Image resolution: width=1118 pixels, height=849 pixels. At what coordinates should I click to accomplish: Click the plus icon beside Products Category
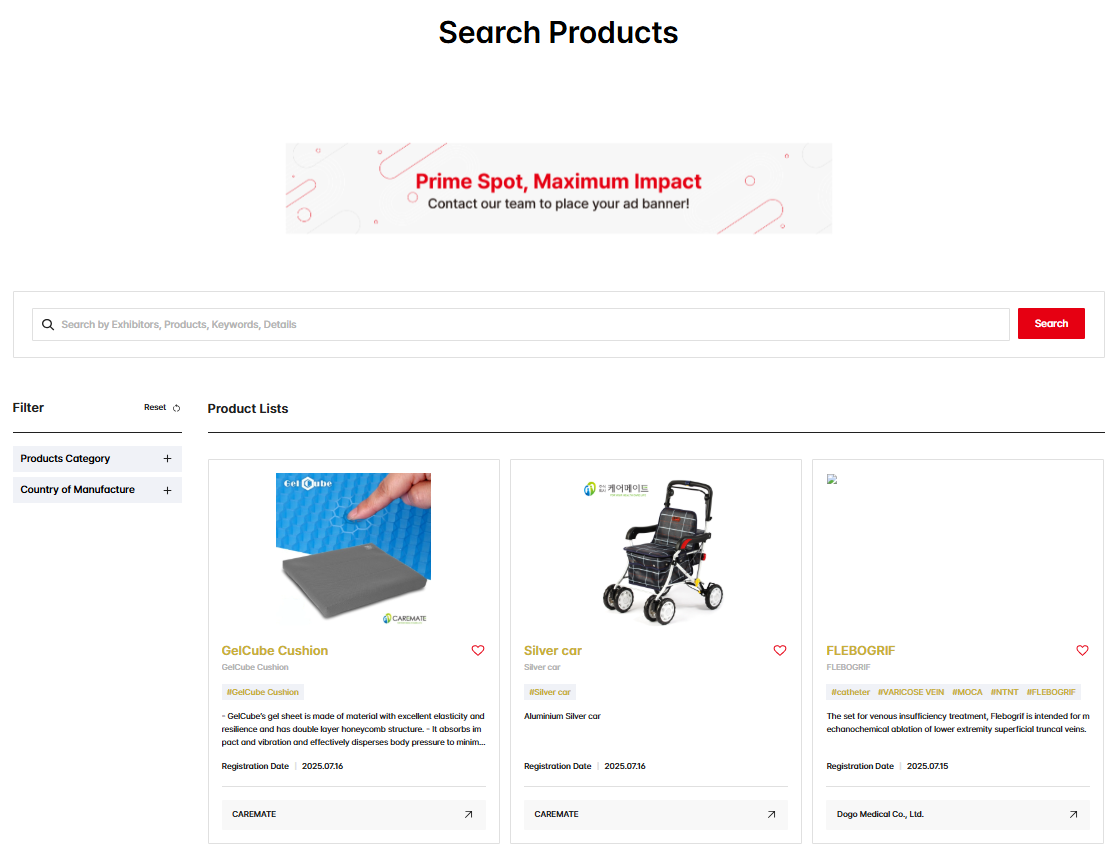point(167,458)
